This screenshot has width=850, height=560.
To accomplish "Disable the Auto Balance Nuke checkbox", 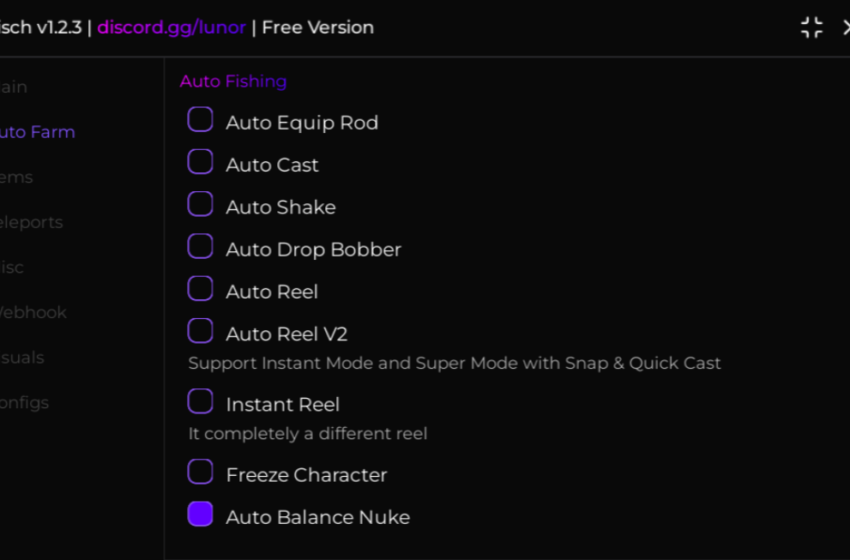I will (200, 514).
